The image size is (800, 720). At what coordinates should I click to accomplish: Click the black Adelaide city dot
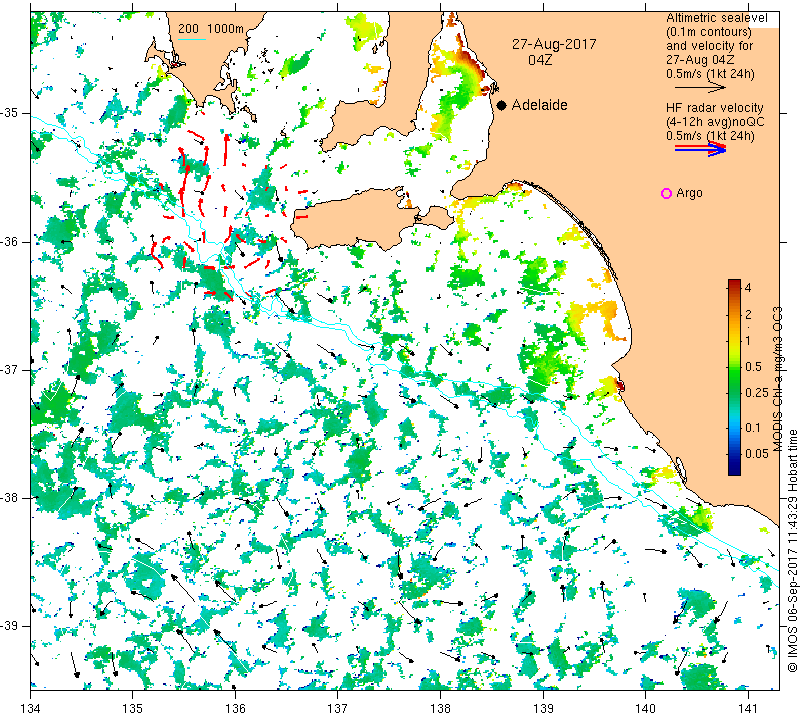[502, 105]
